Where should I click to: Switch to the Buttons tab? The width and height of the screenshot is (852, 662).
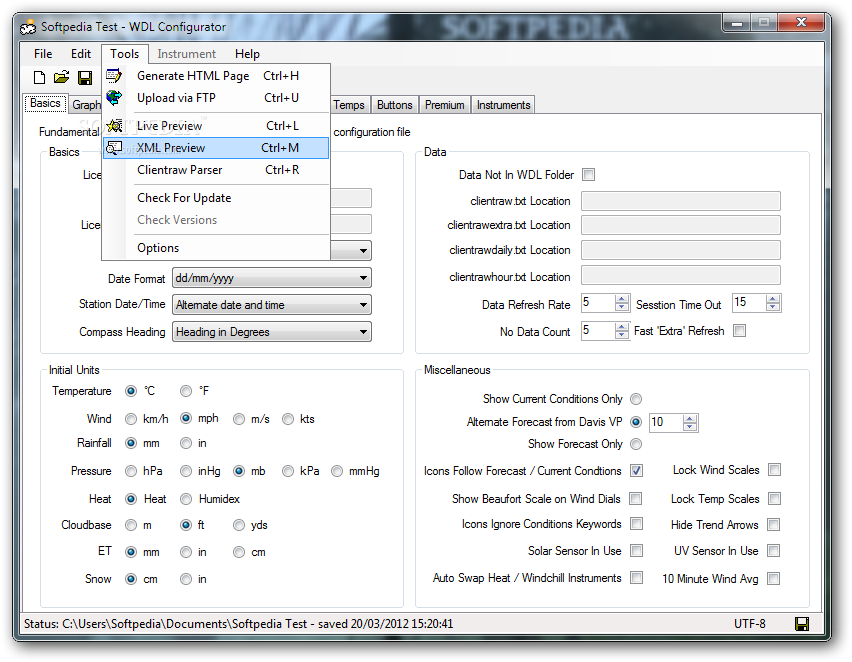coord(394,105)
